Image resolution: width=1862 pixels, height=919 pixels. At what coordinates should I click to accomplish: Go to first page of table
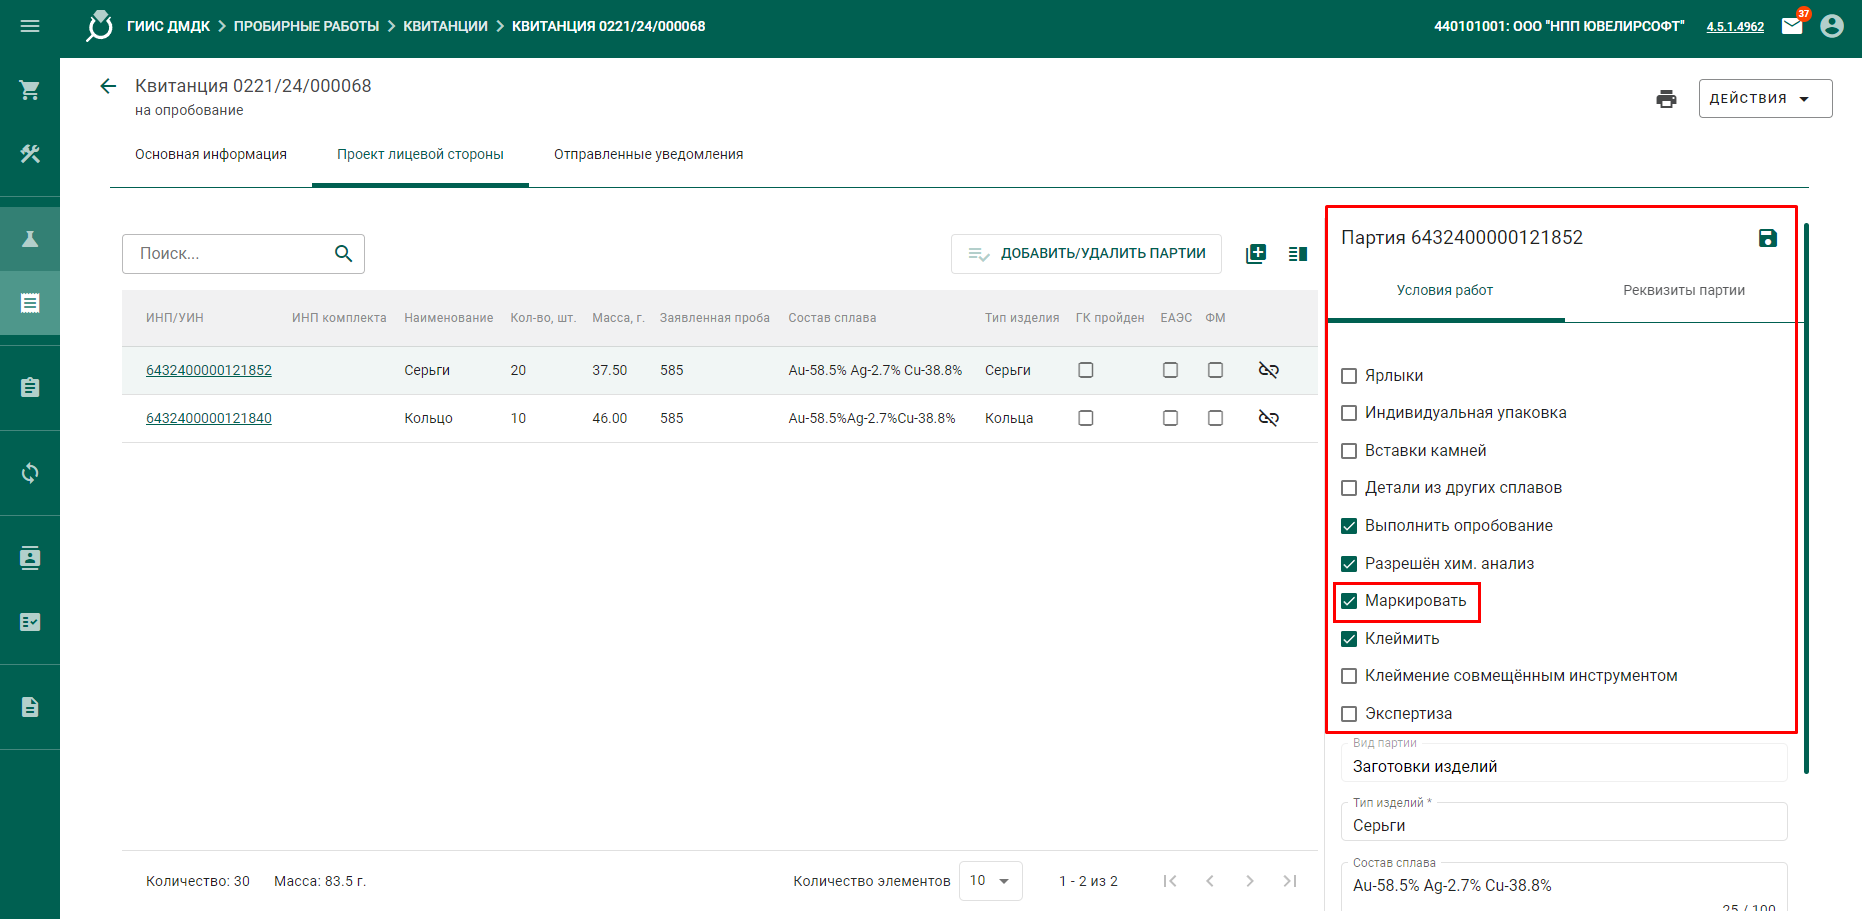coord(1170,881)
